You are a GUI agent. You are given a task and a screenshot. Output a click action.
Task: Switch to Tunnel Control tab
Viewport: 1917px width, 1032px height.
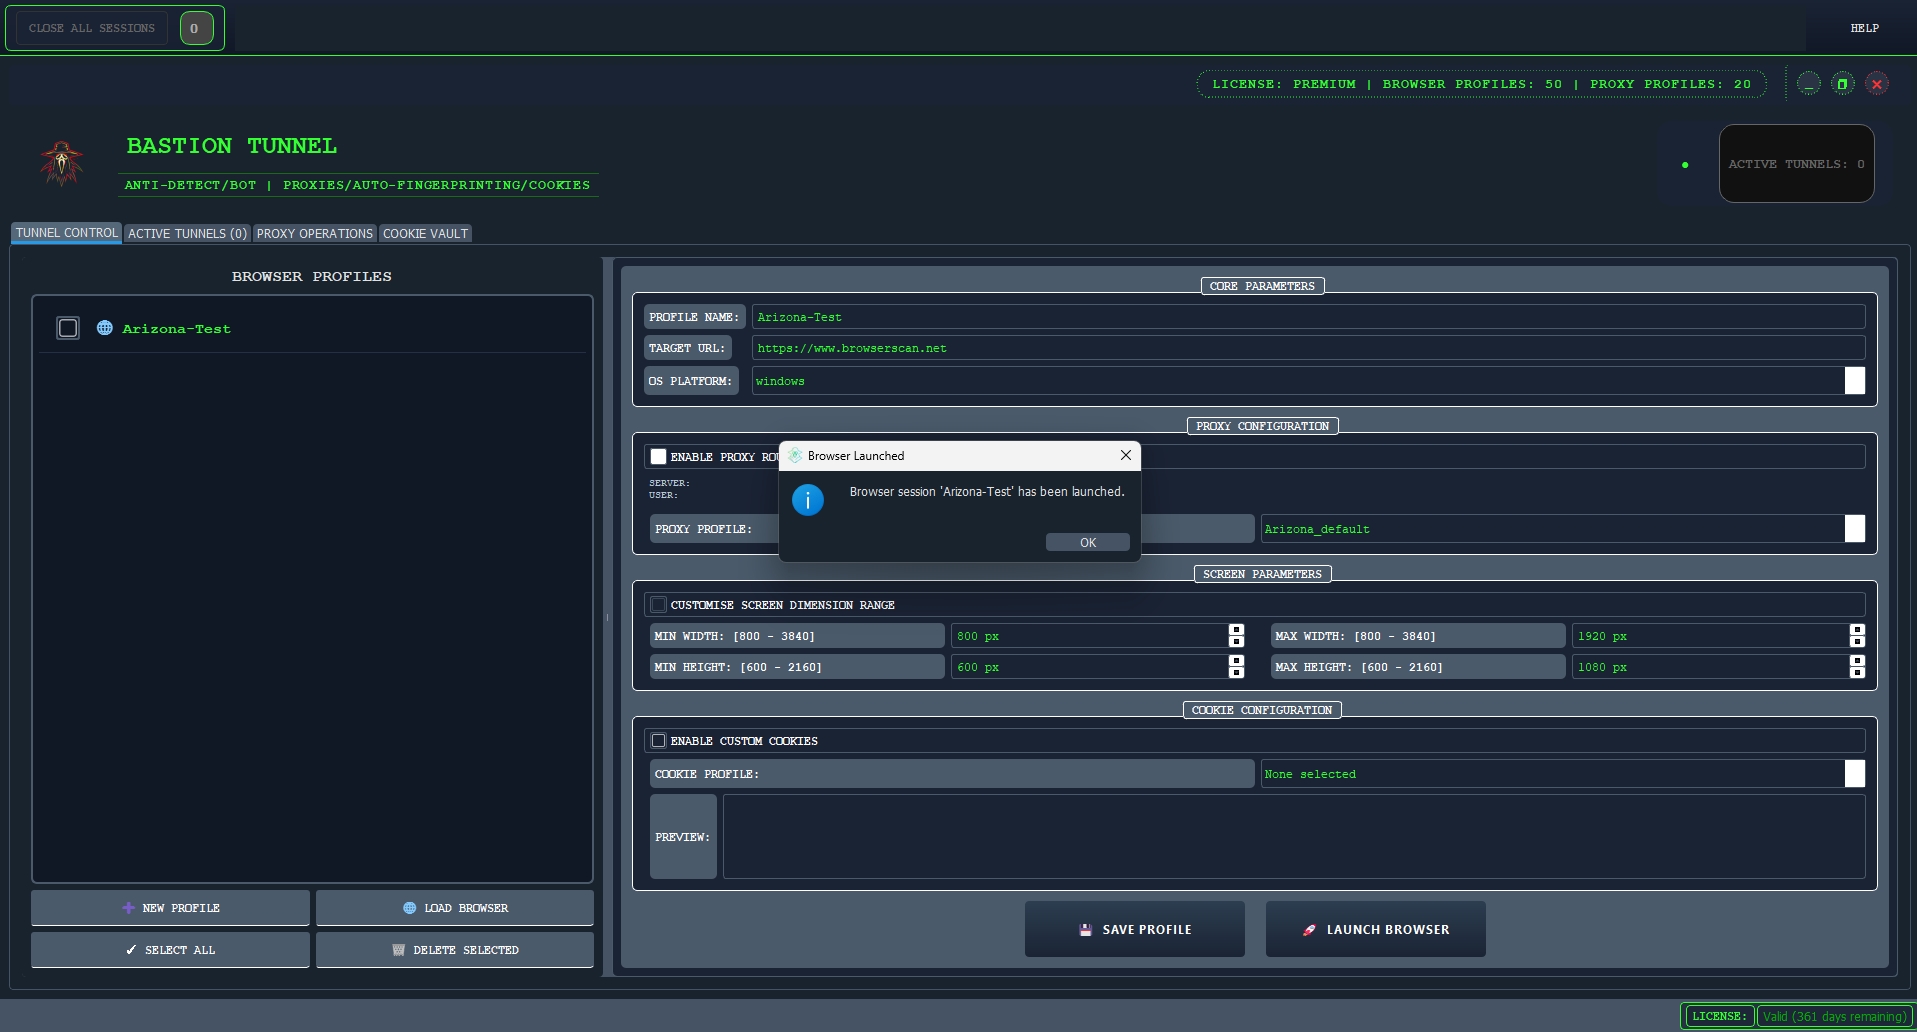(67, 233)
